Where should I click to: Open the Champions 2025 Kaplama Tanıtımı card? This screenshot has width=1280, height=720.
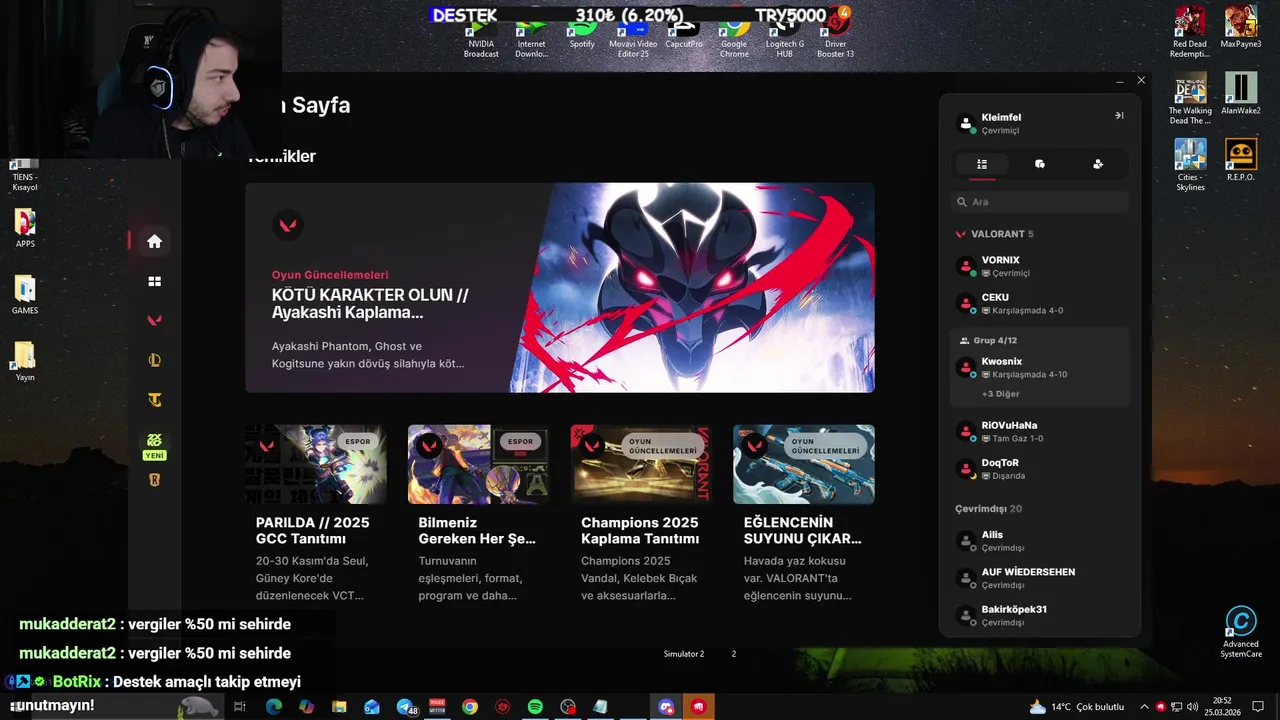pos(641,514)
